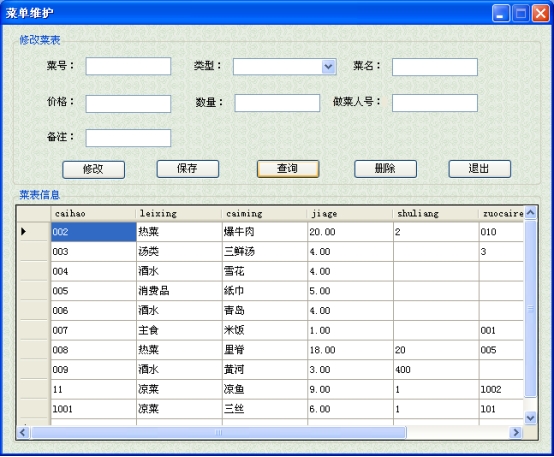
Task: Focus the 菜名 input field
Action: coord(435,67)
